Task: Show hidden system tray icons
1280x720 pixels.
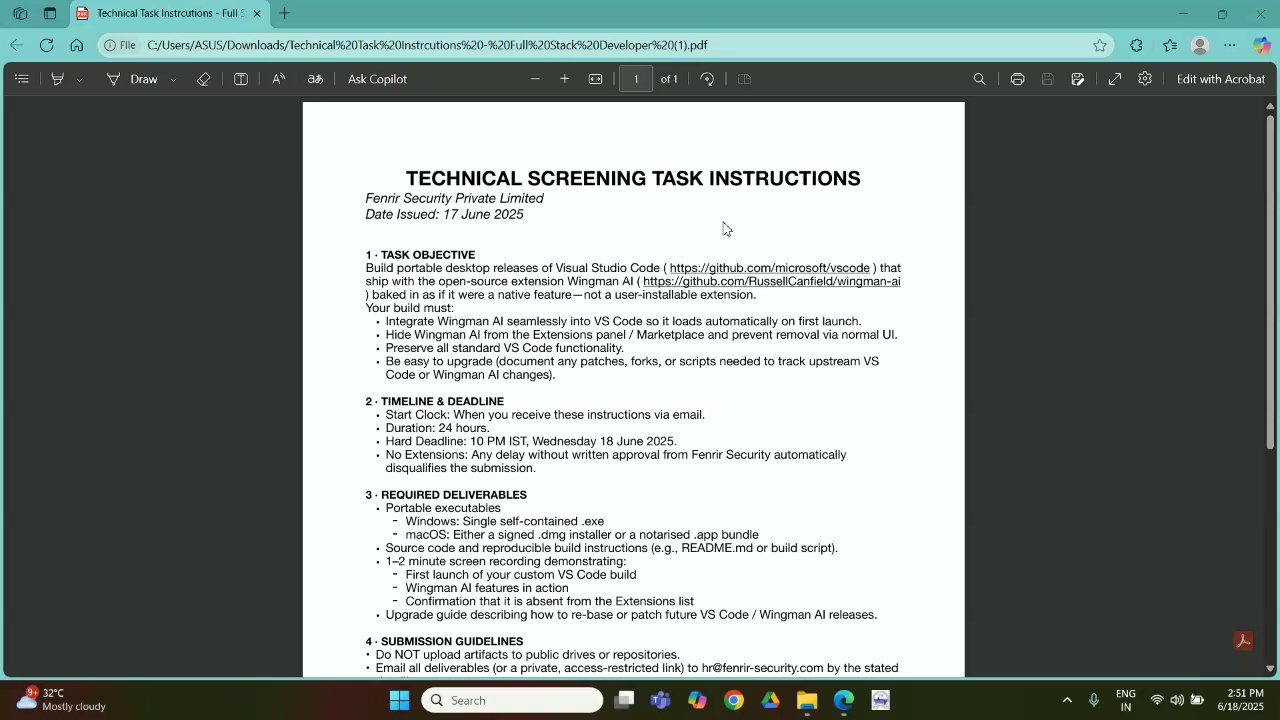Action: click(x=1067, y=700)
